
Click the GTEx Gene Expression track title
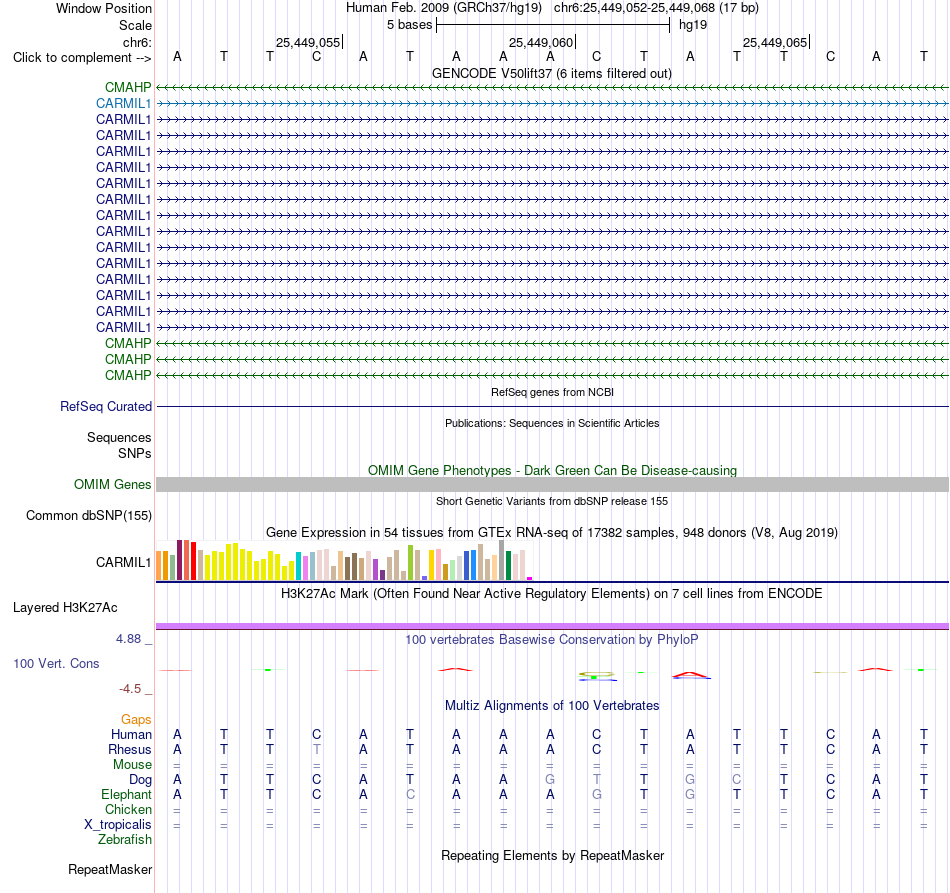pyautogui.click(x=551, y=533)
